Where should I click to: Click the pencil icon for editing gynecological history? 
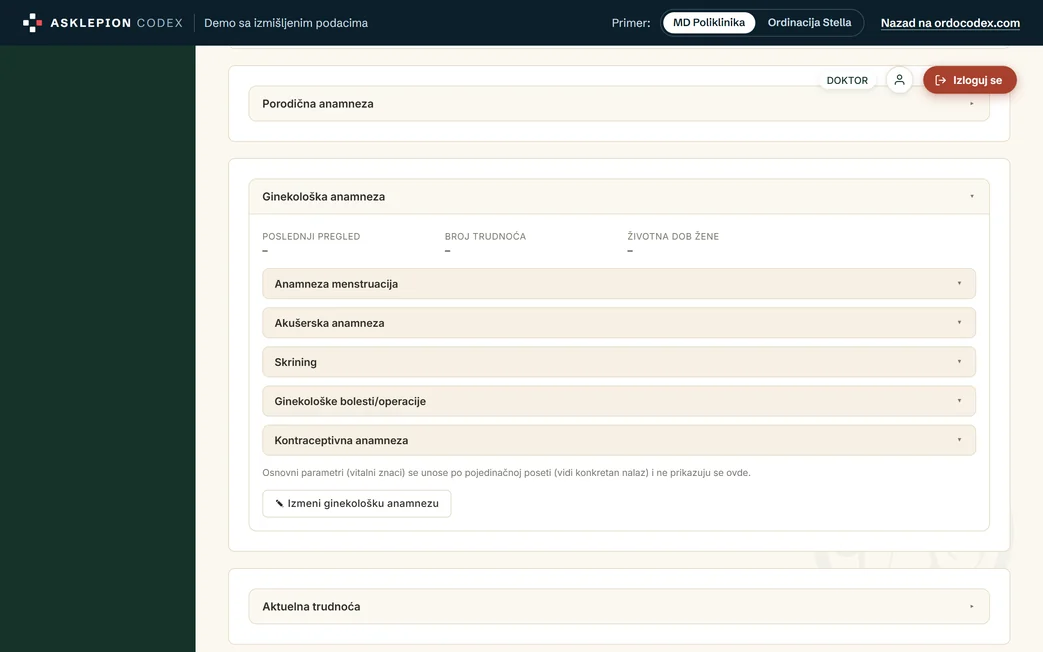point(279,504)
